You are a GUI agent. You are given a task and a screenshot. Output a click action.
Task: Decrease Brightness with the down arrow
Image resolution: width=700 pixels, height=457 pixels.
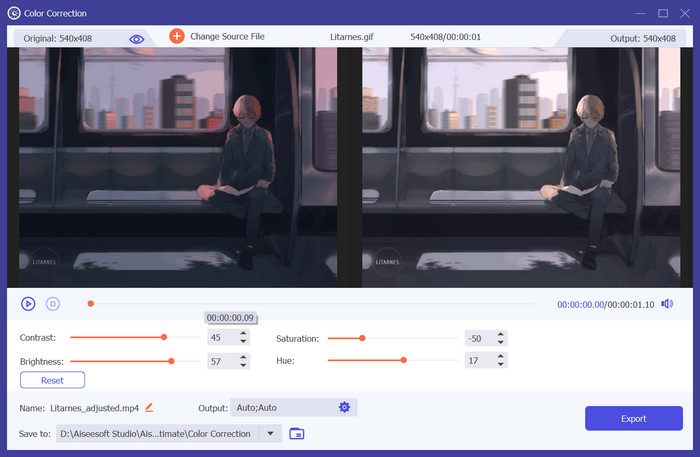coord(243,365)
